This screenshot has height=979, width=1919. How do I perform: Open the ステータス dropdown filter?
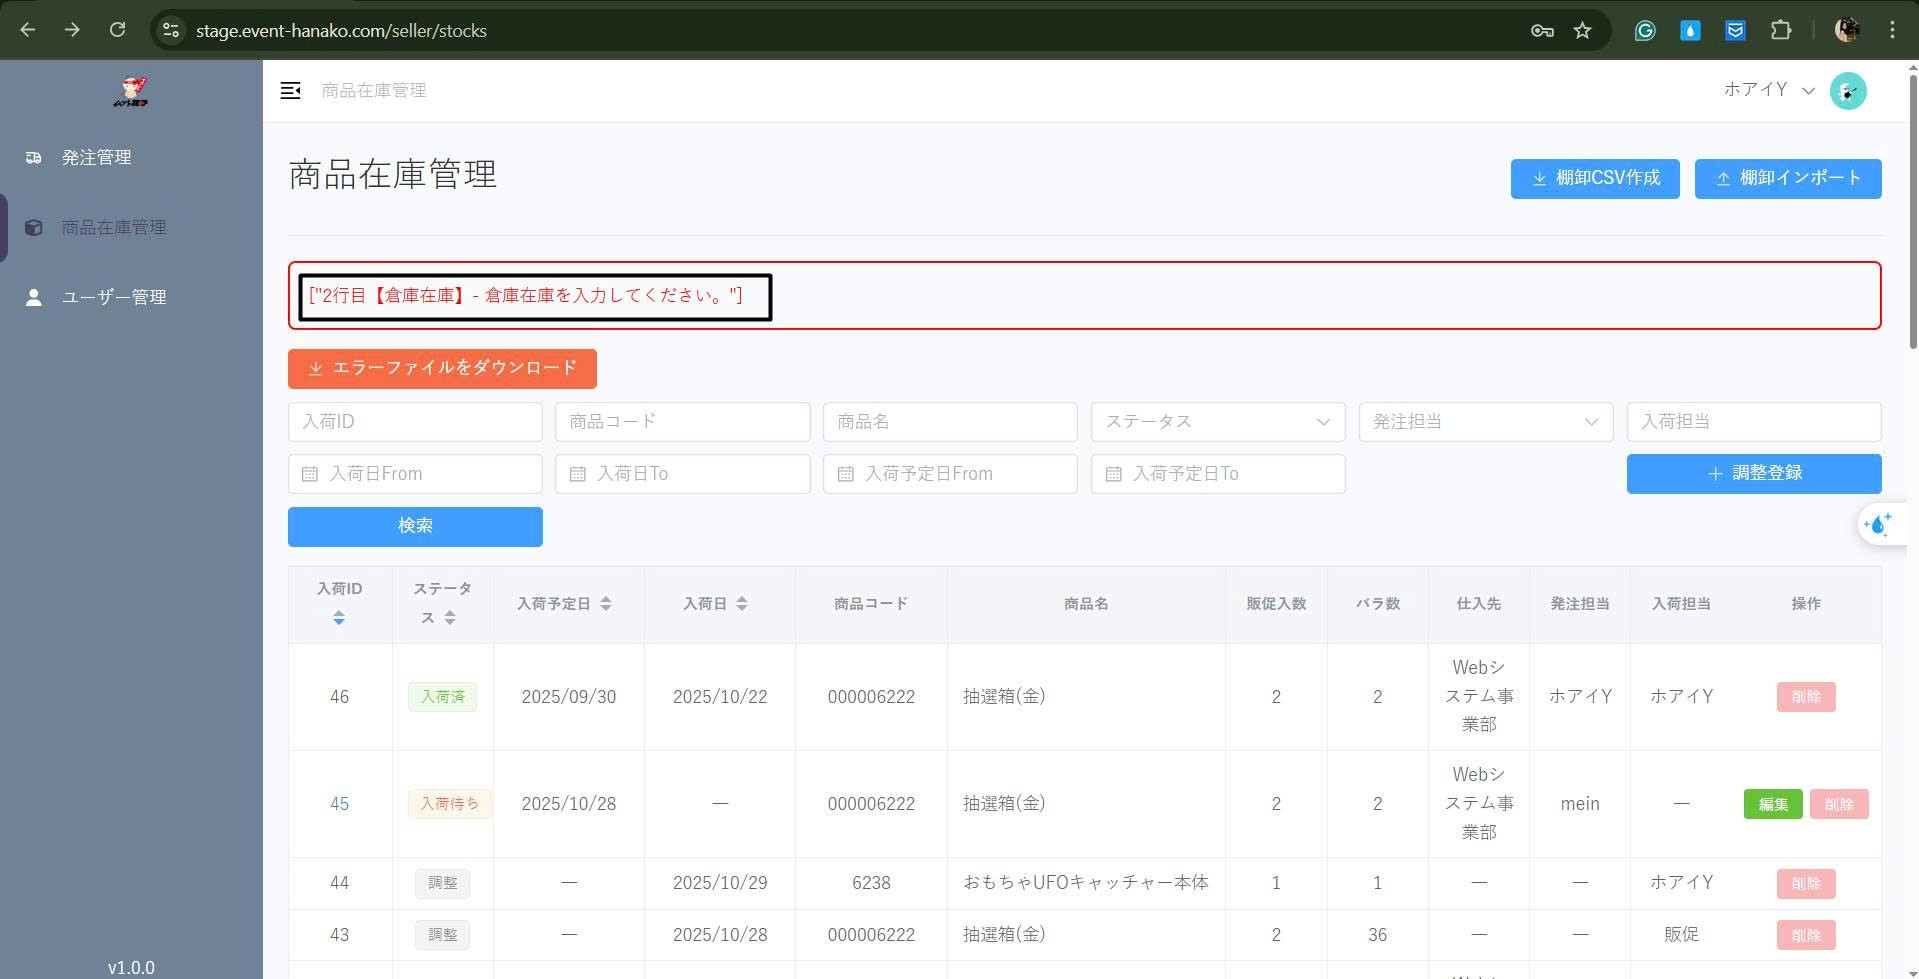click(x=1217, y=422)
